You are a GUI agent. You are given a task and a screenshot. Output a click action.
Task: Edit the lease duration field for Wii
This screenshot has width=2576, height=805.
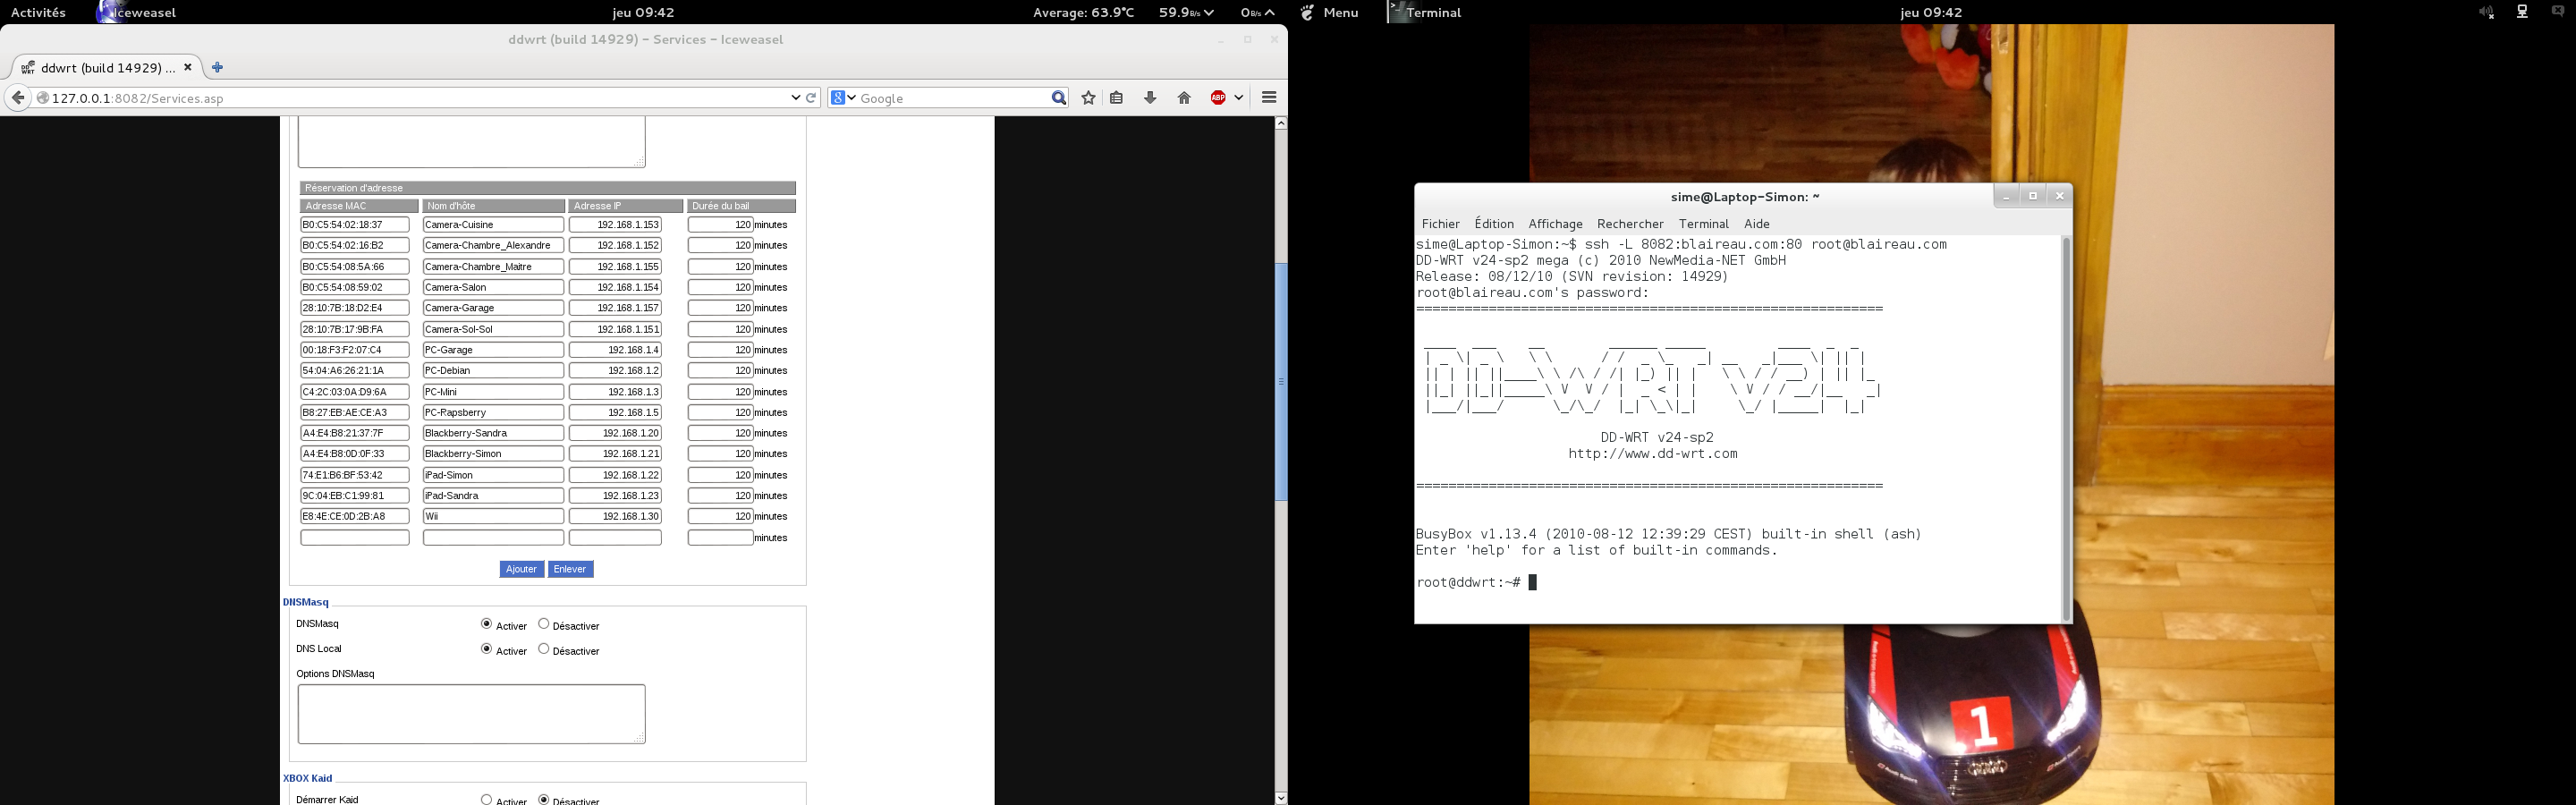coord(720,516)
